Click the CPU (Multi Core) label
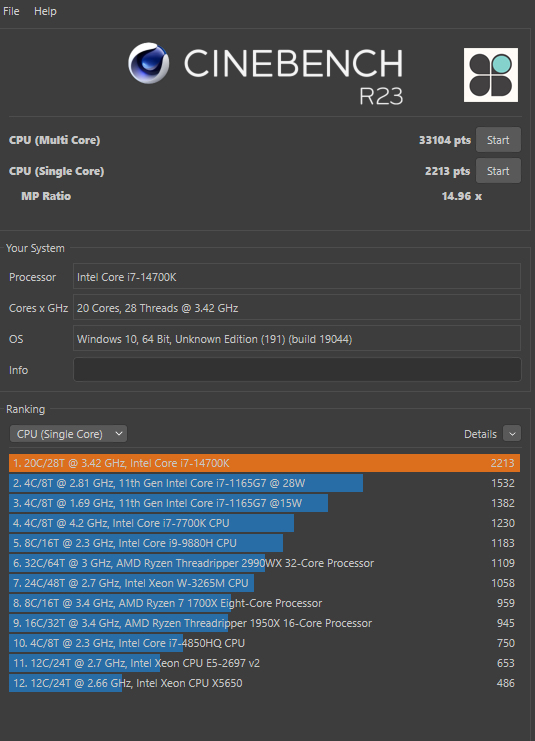This screenshot has width=535, height=741. click(54, 140)
